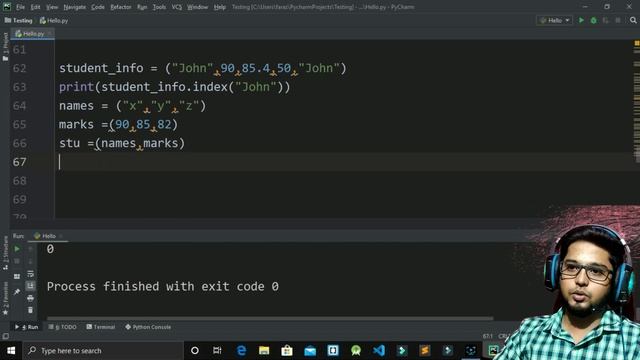Open the Edit menu
The height and width of the screenshot is (360, 640).
(x=36, y=7)
